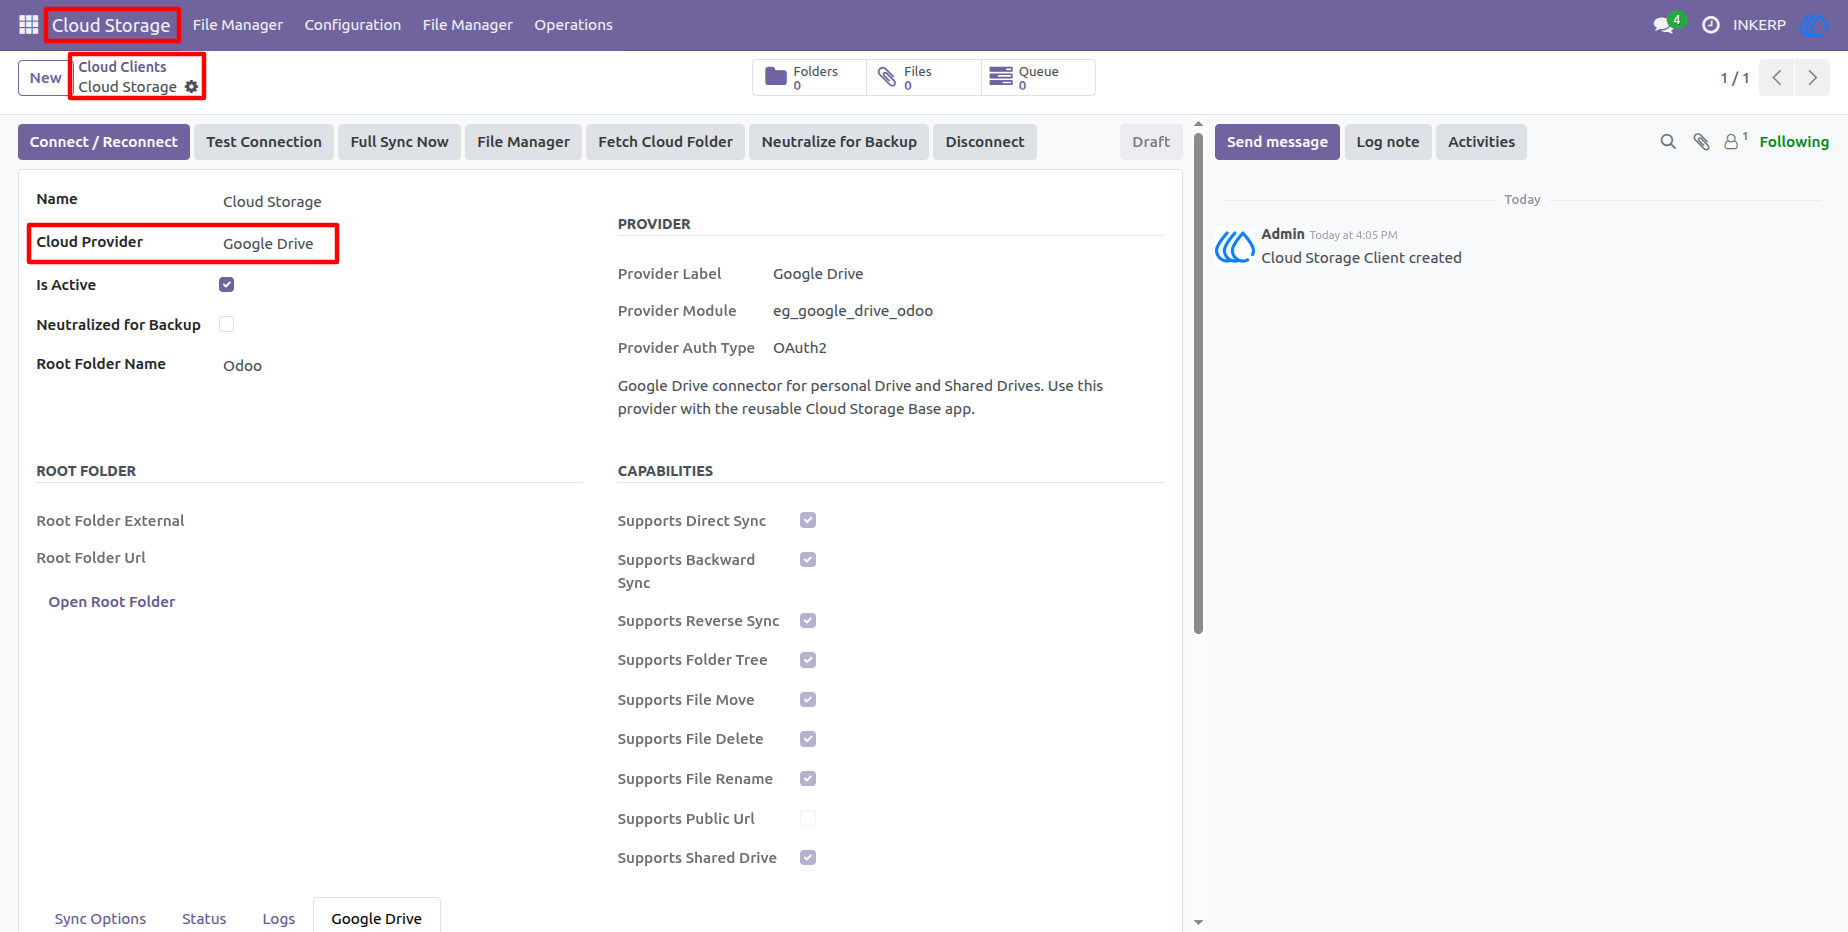Open the Operations menu

(573, 25)
